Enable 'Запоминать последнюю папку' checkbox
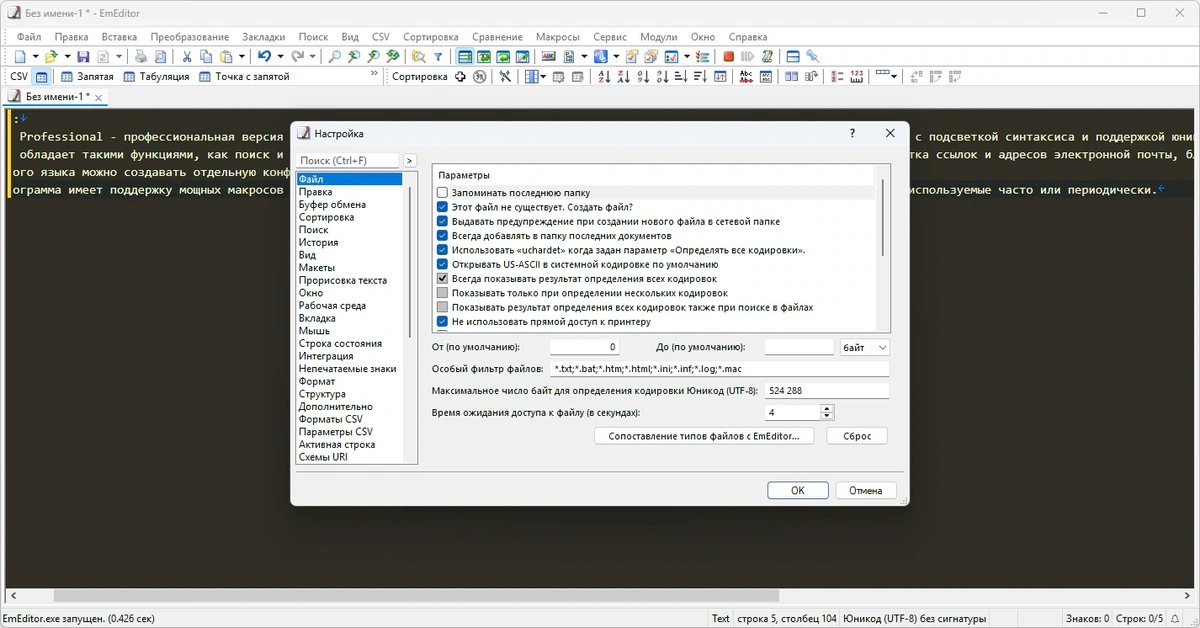Screen dimensions: 1200x628 (442, 192)
